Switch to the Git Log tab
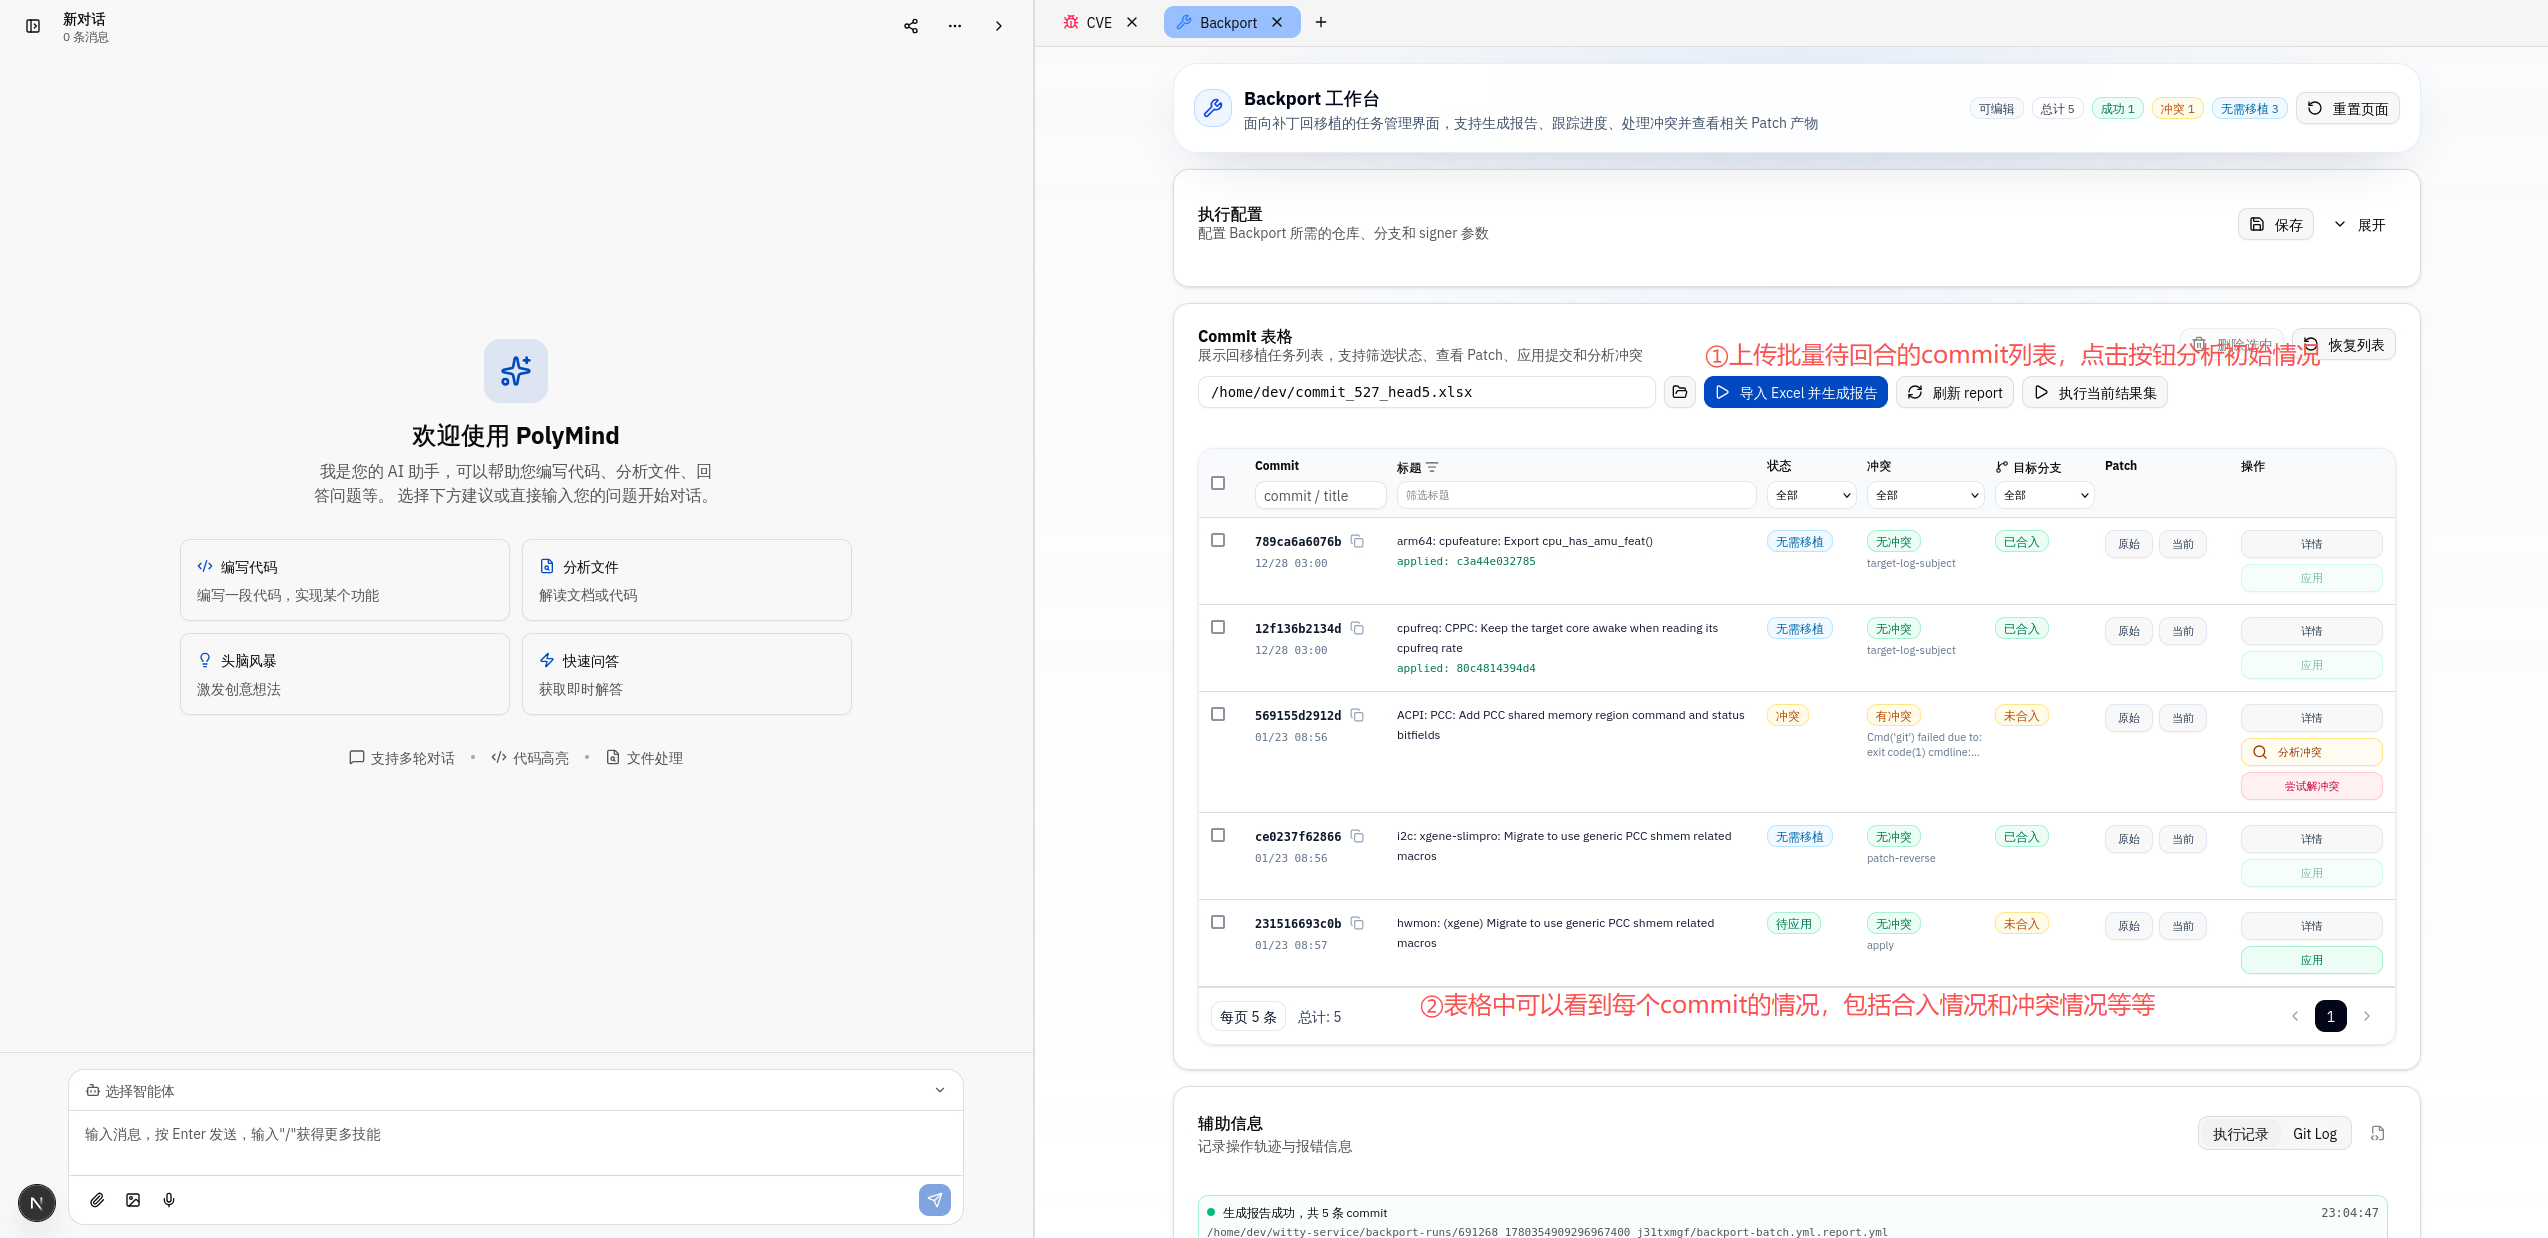The width and height of the screenshot is (2548, 1238). click(x=2315, y=1134)
